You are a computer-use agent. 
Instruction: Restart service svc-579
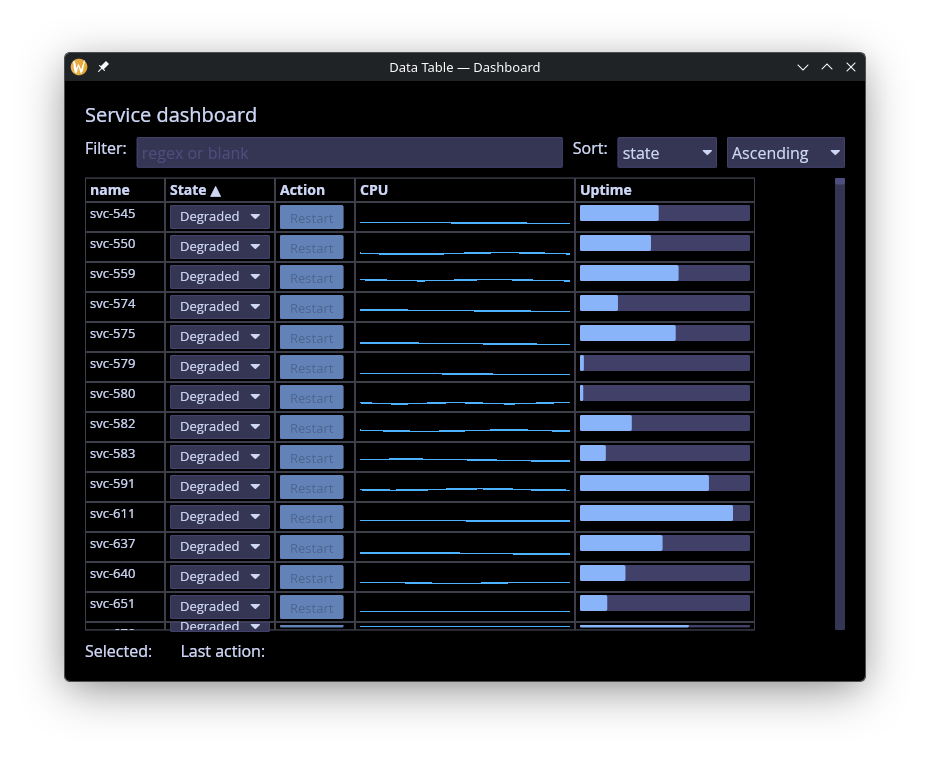[x=312, y=367]
